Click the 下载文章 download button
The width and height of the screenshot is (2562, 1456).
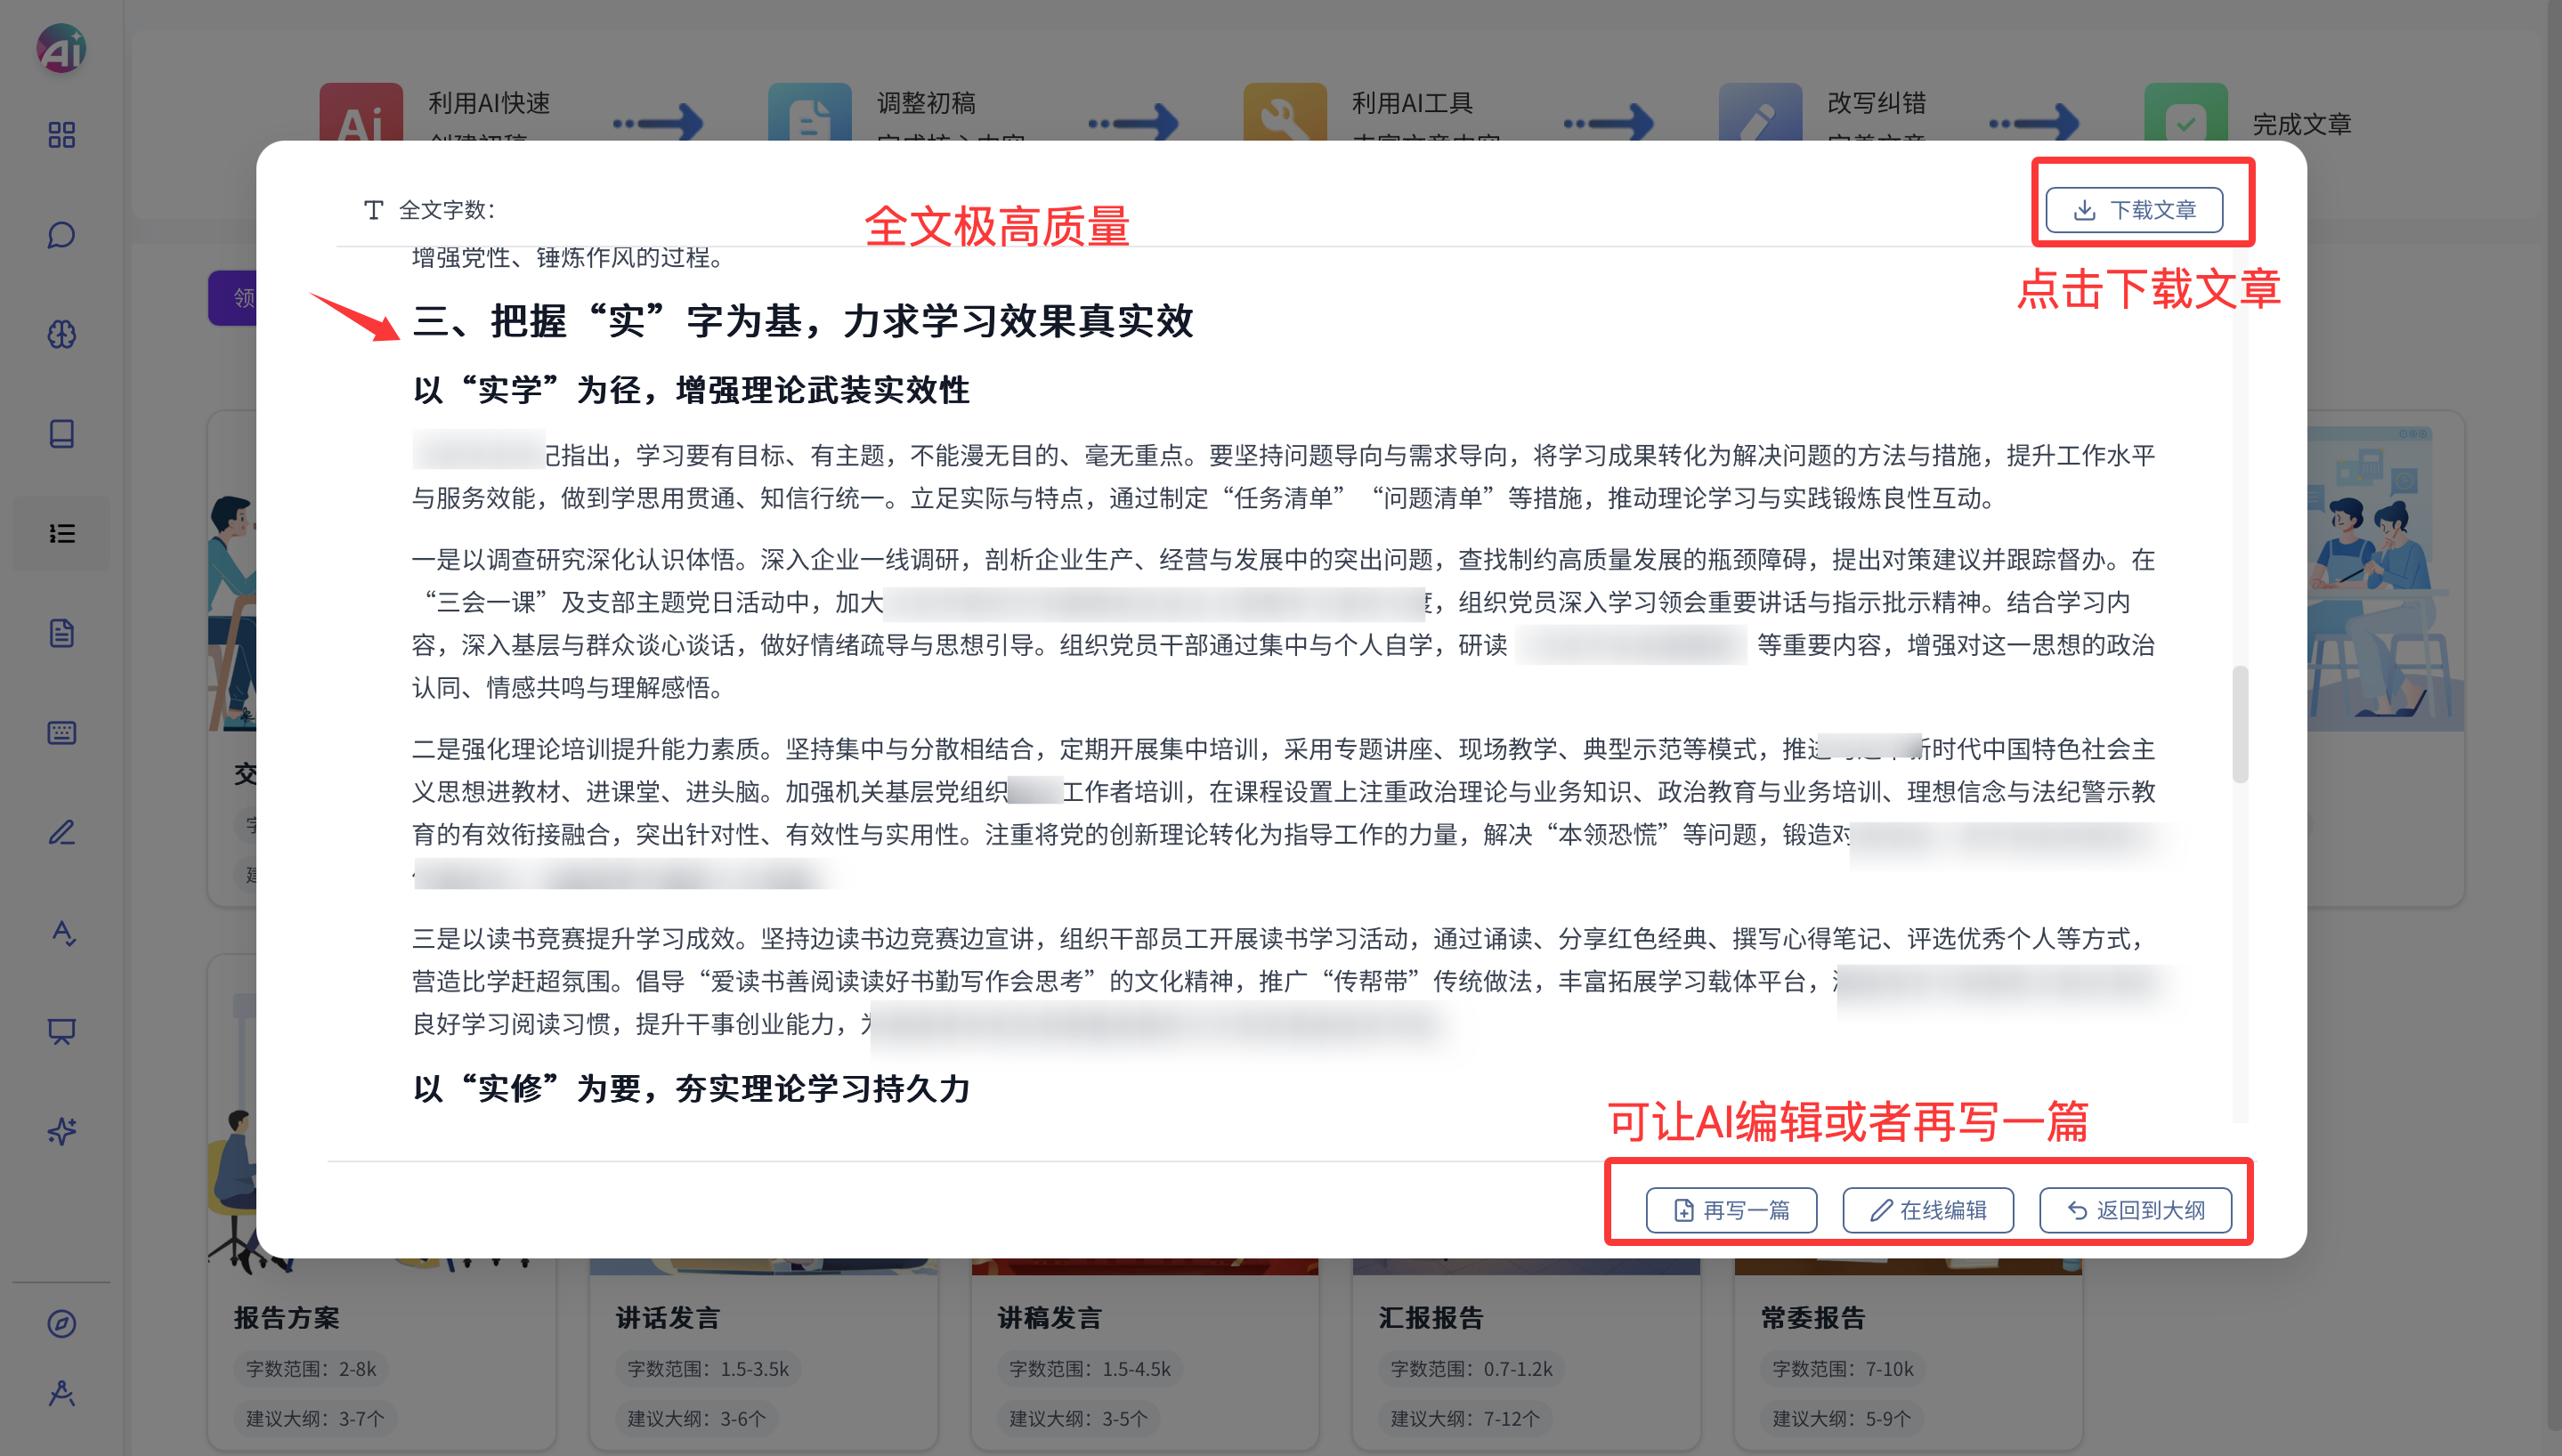pos(2133,210)
